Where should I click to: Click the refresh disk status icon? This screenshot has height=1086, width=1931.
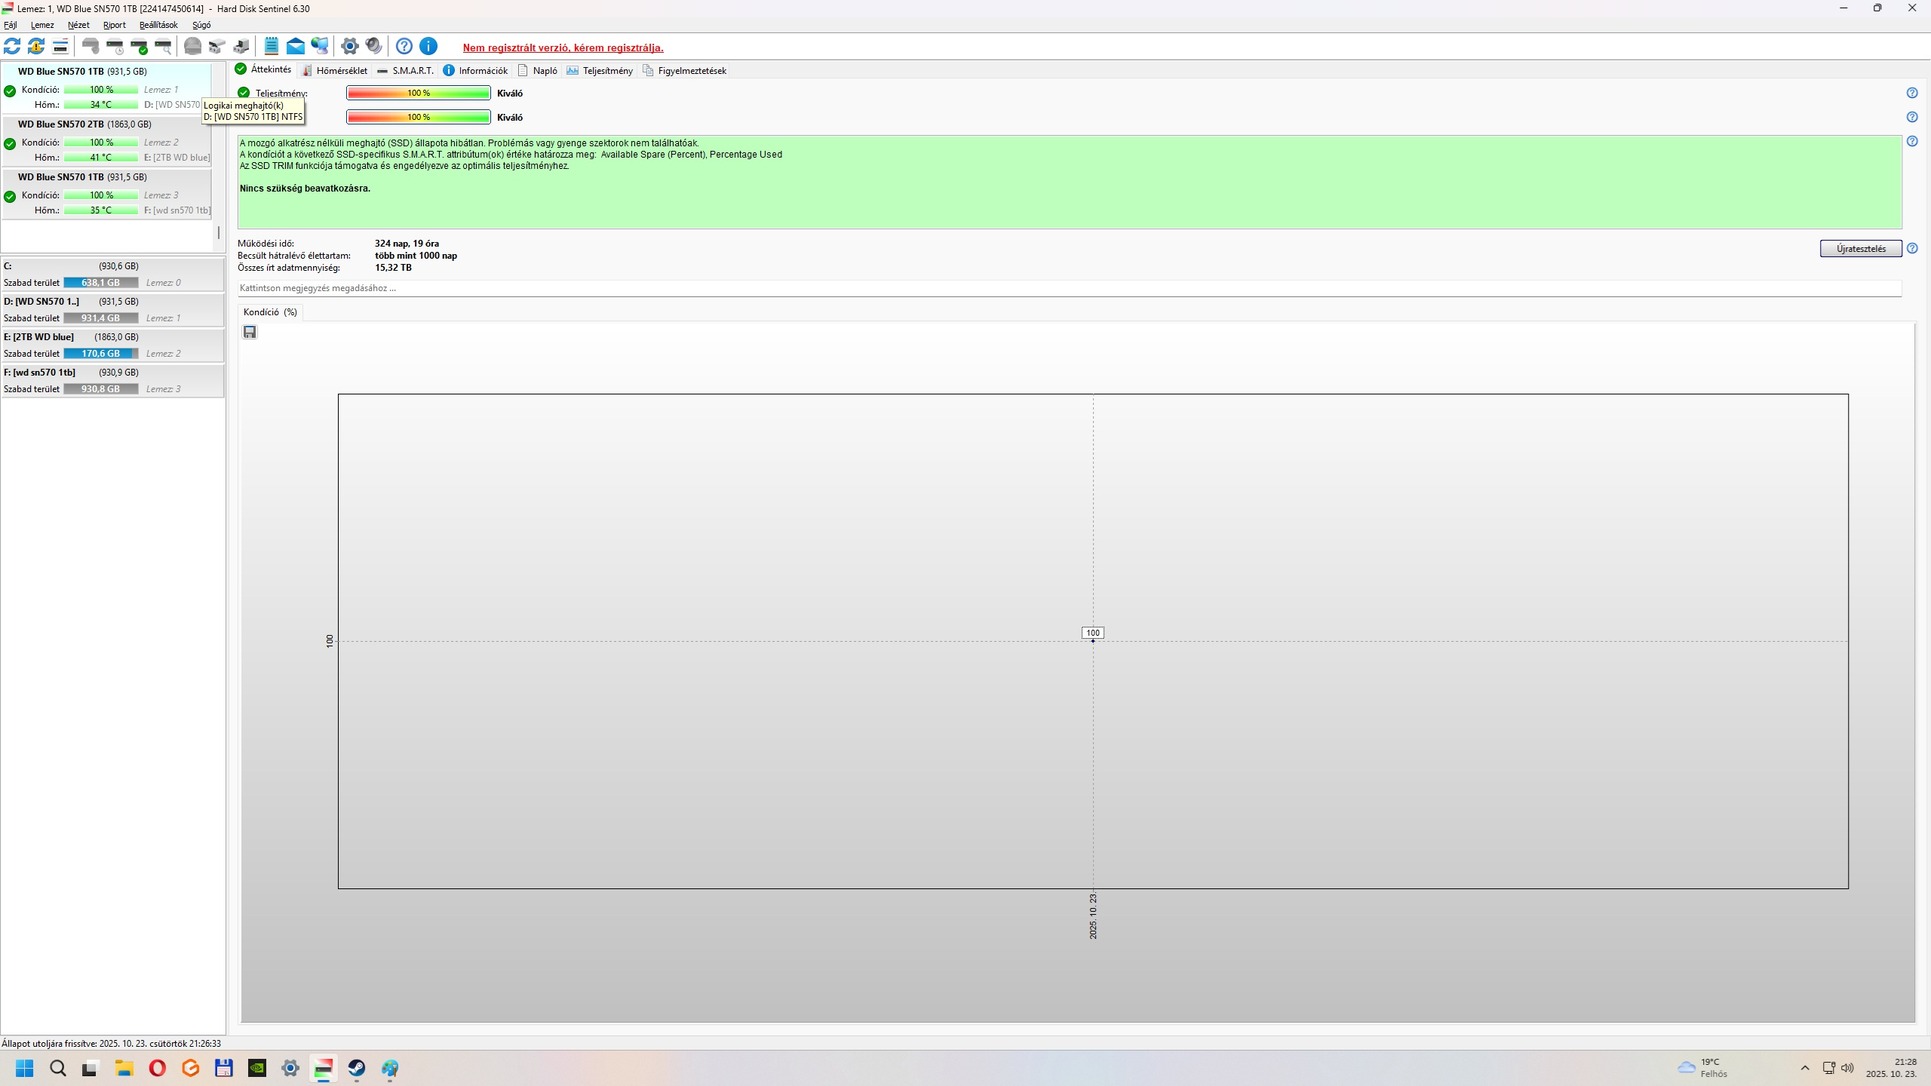(12, 46)
